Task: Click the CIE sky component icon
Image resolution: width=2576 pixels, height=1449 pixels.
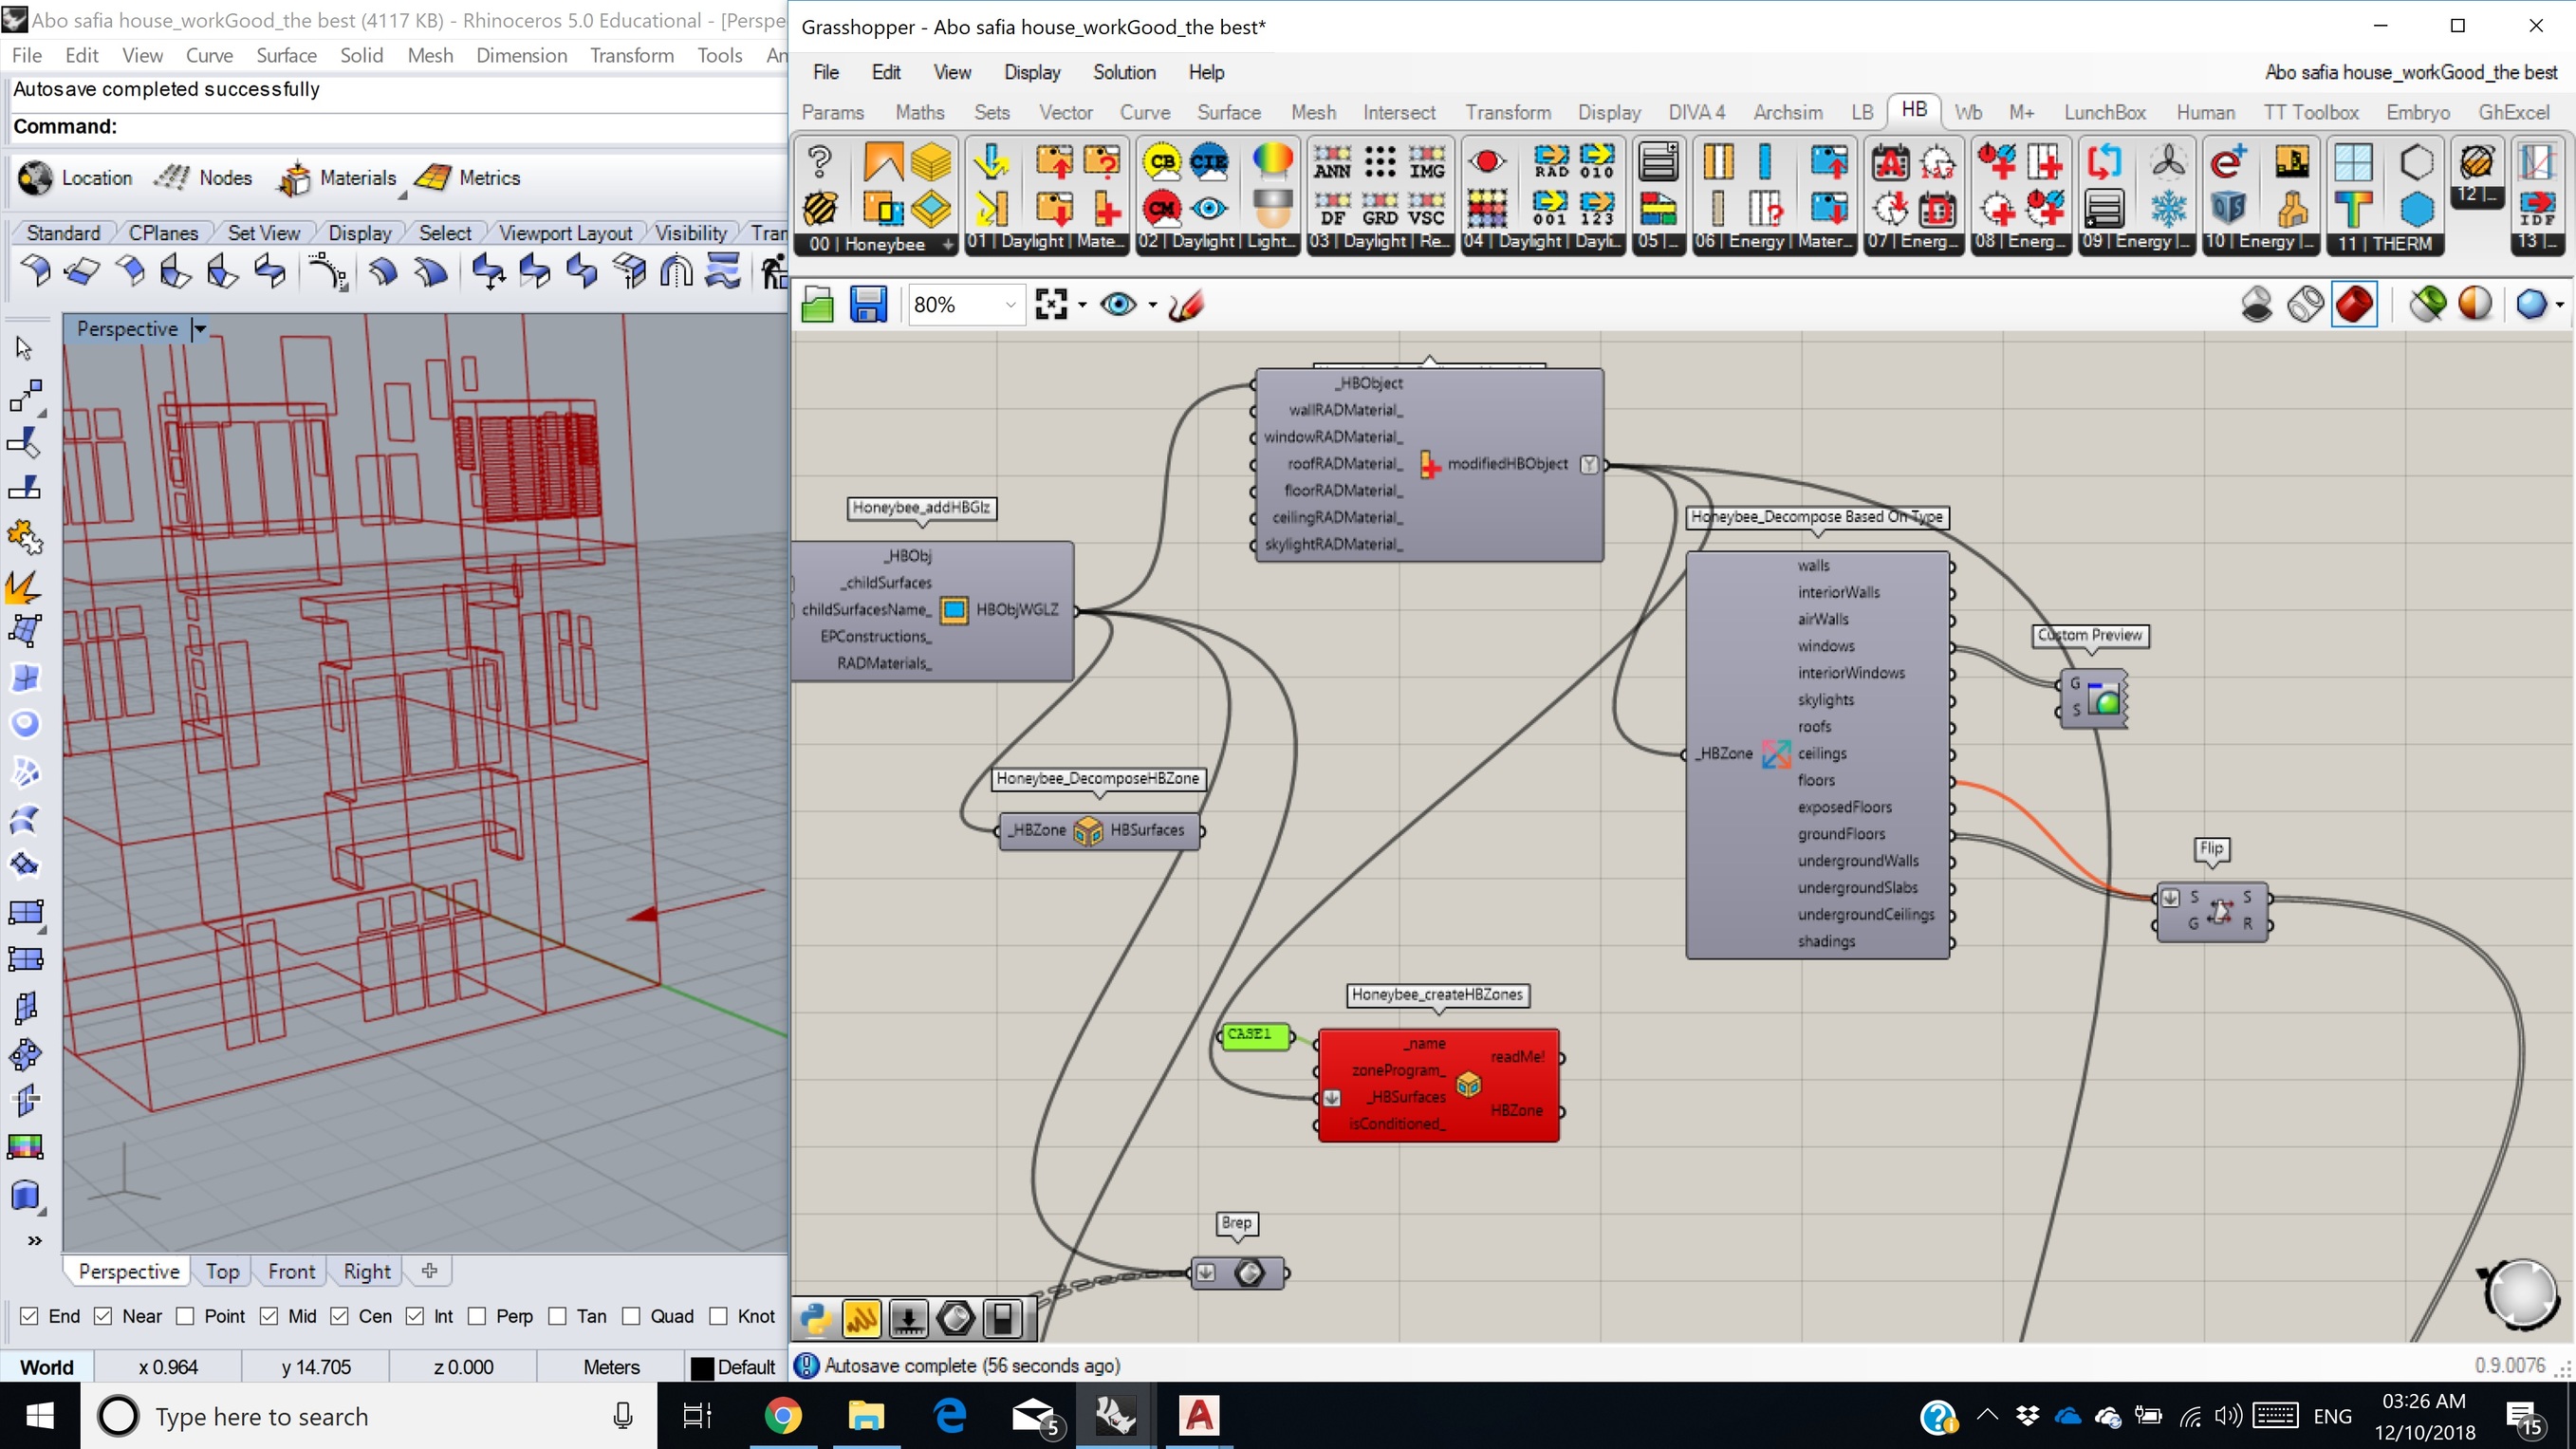Action: pyautogui.click(x=1208, y=162)
